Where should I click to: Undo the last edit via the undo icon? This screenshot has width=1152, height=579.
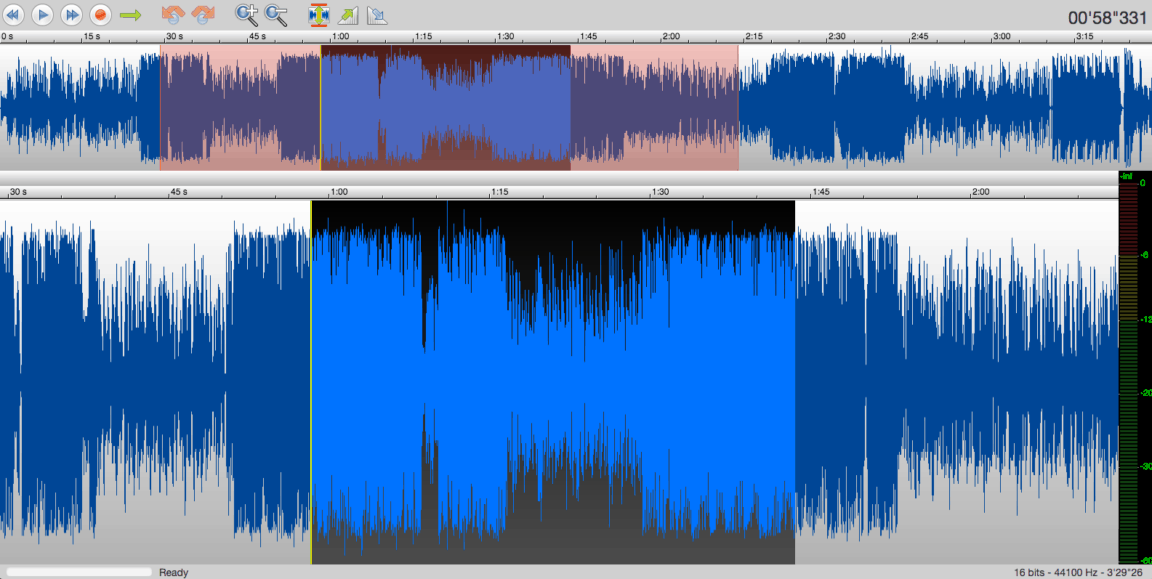coord(172,15)
